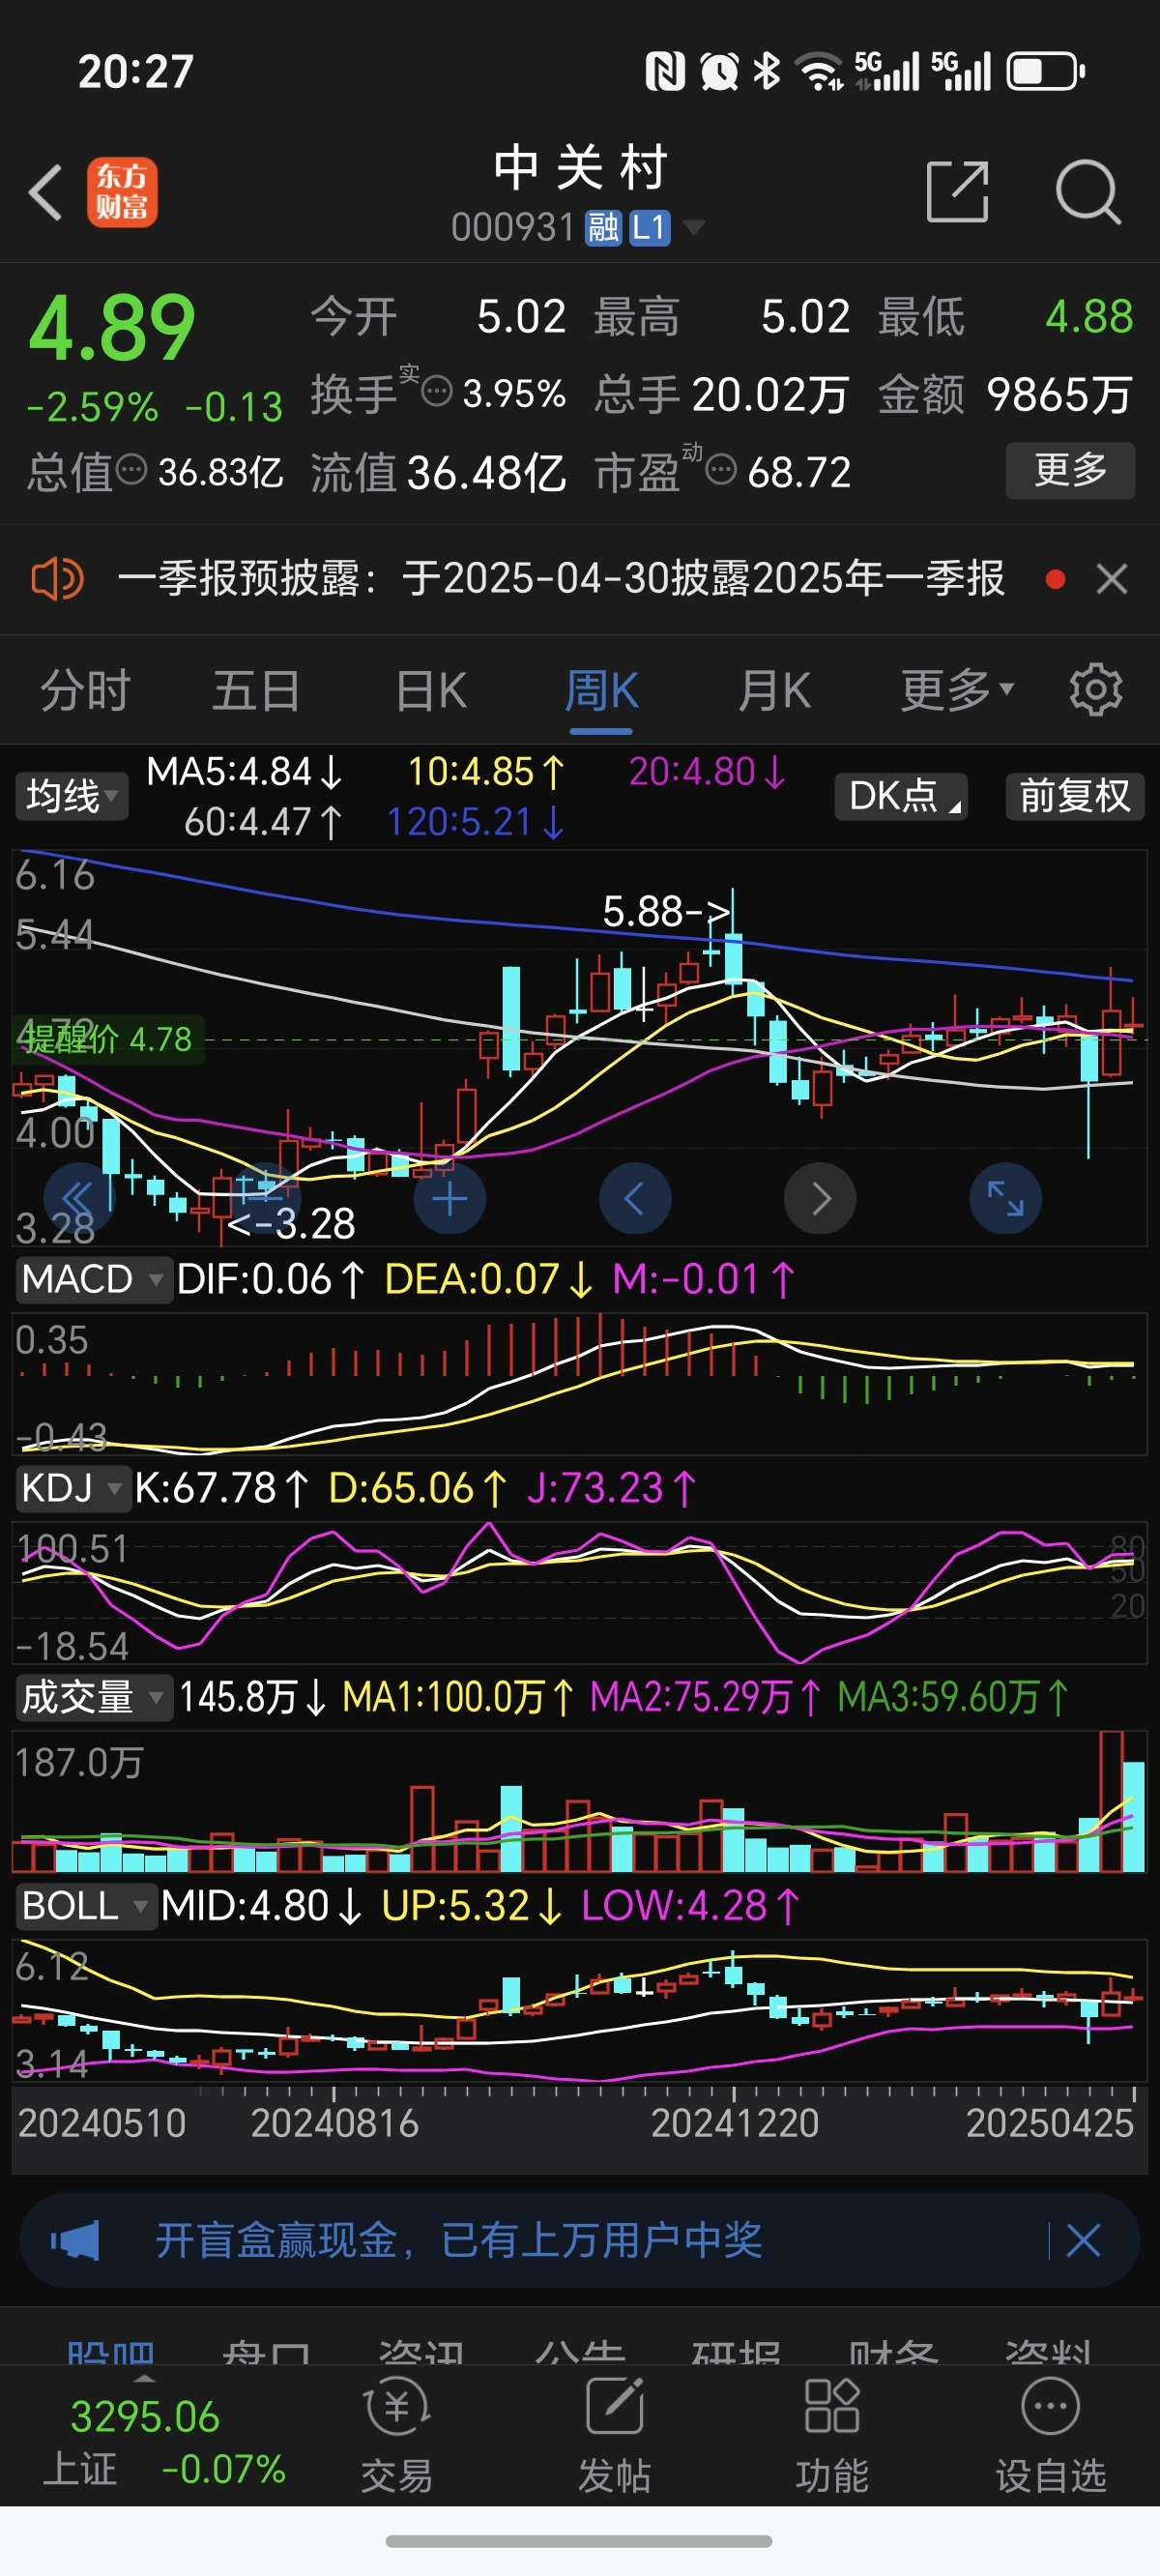
Task: Tap the megaphone promo icon
Action: pos(75,2241)
